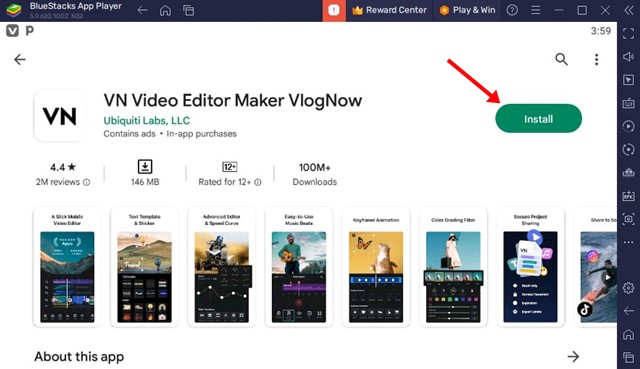Open BlueStacks multi-instance windows icon

coord(189,10)
